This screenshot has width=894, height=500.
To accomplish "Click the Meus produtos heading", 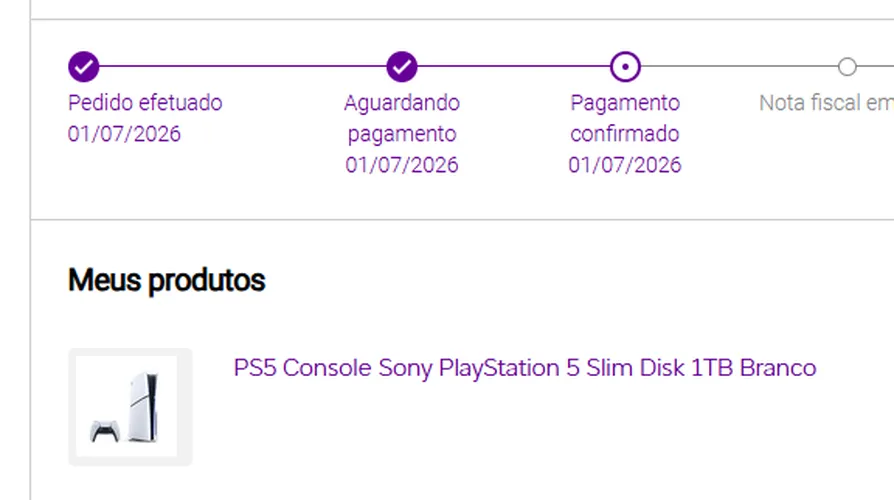I will 166,280.
